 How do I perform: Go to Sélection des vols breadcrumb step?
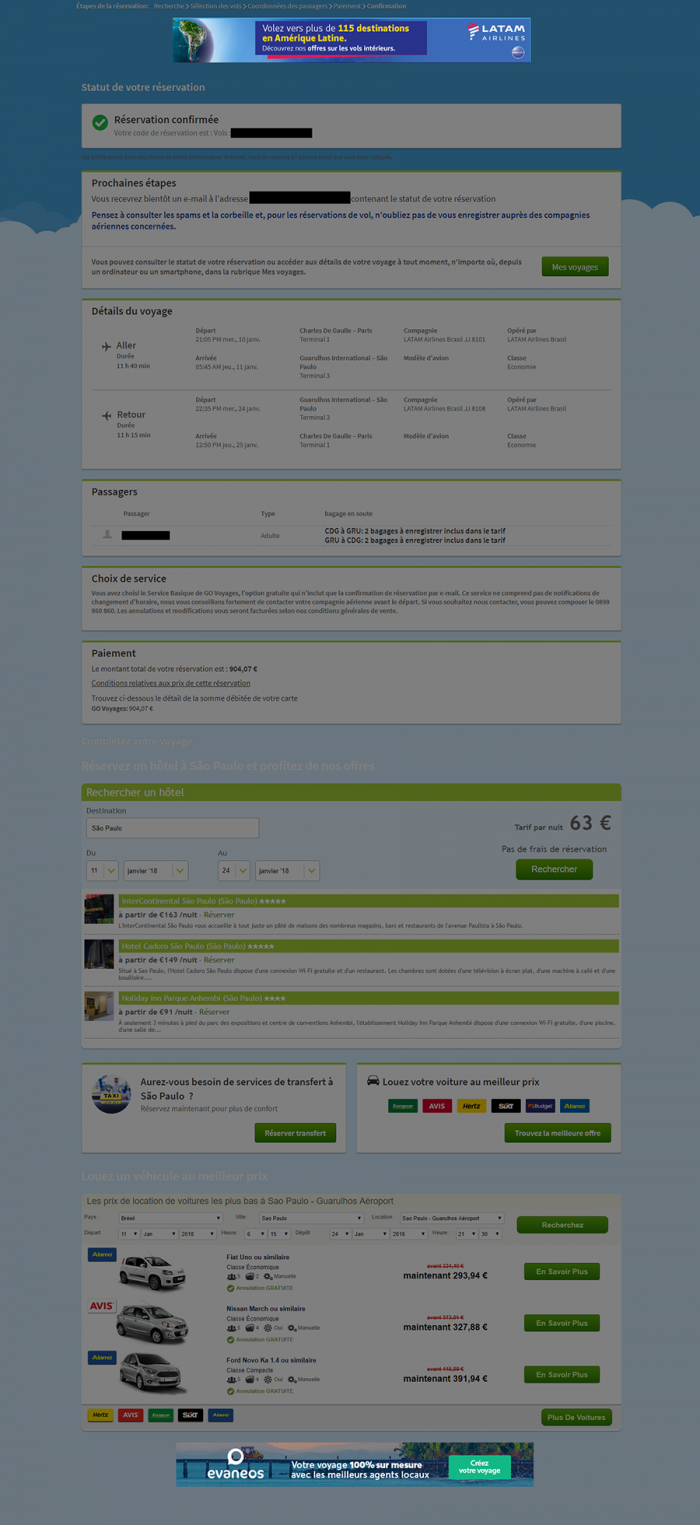[216, 6]
